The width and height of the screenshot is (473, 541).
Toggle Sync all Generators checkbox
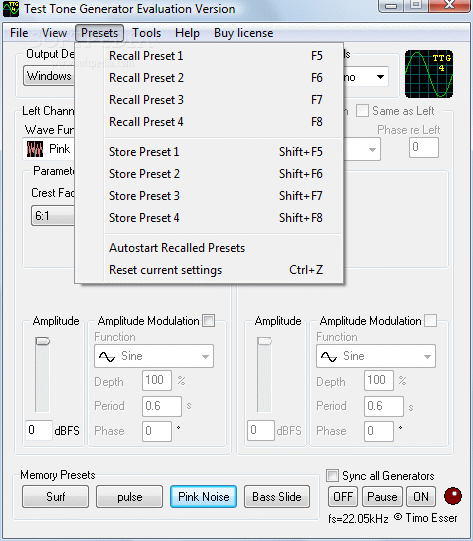coord(333,475)
